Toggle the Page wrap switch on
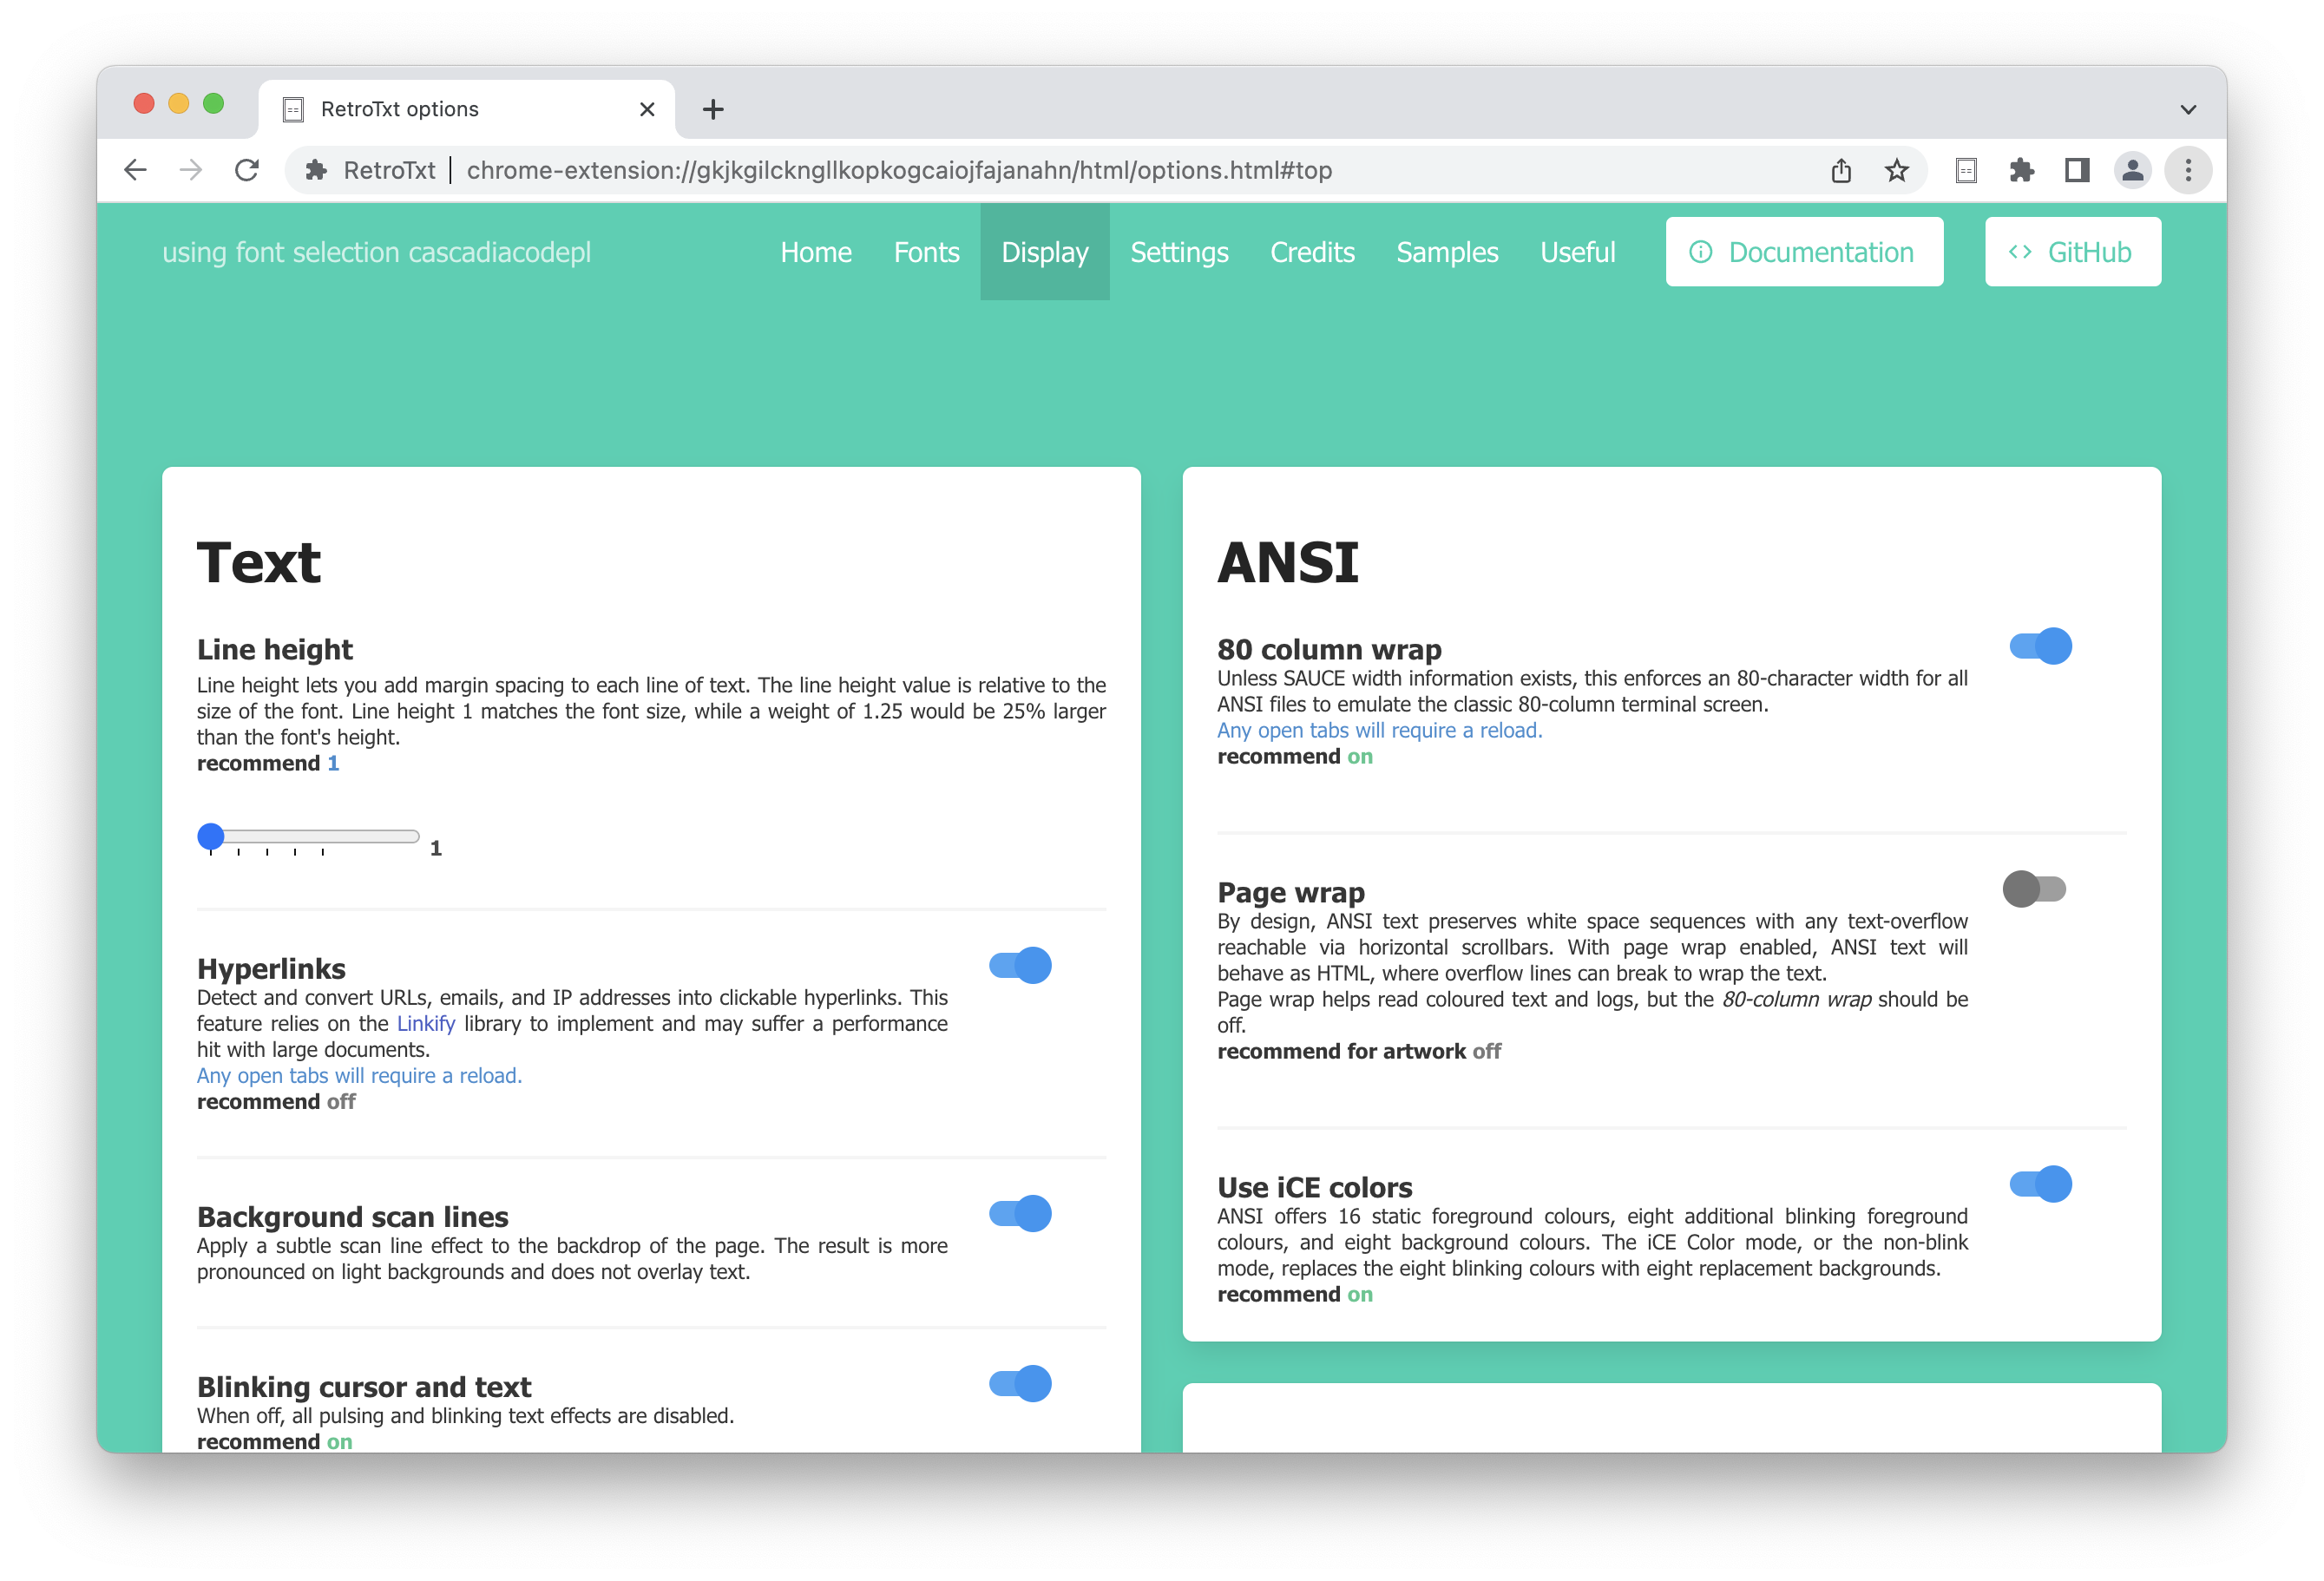Image resolution: width=2324 pixels, height=1581 pixels. point(2038,888)
